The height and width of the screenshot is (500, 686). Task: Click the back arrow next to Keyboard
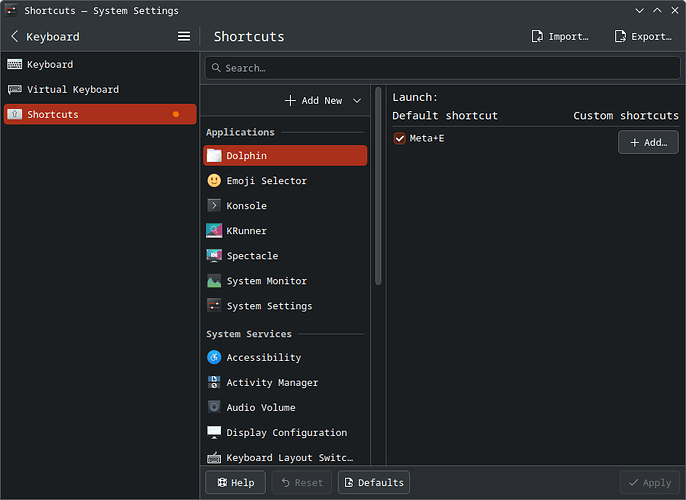[14, 36]
